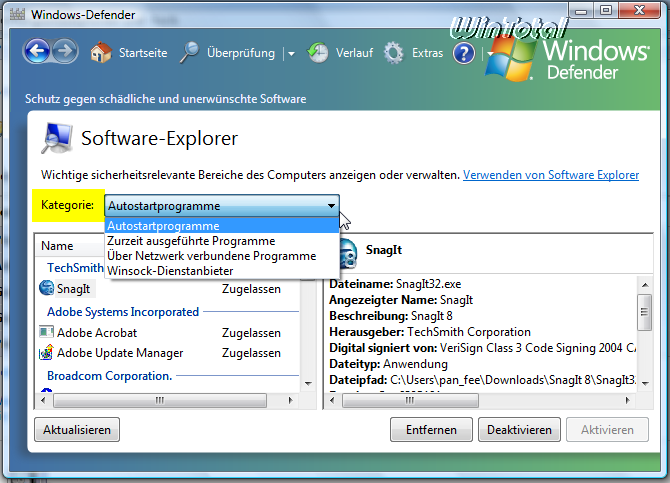
Task: Click details pane vertical scrollbar thumb
Action: (644, 312)
